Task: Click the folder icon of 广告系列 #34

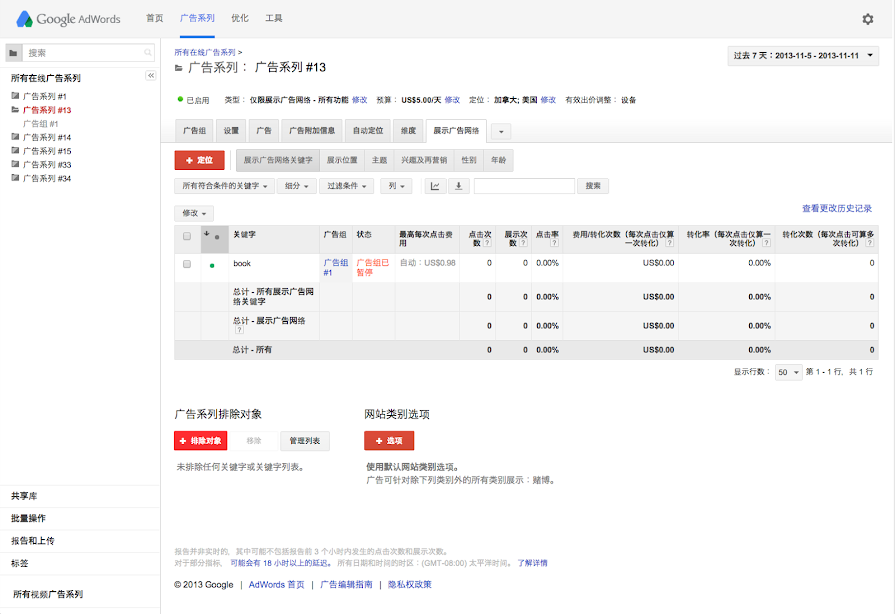Action: pos(15,178)
